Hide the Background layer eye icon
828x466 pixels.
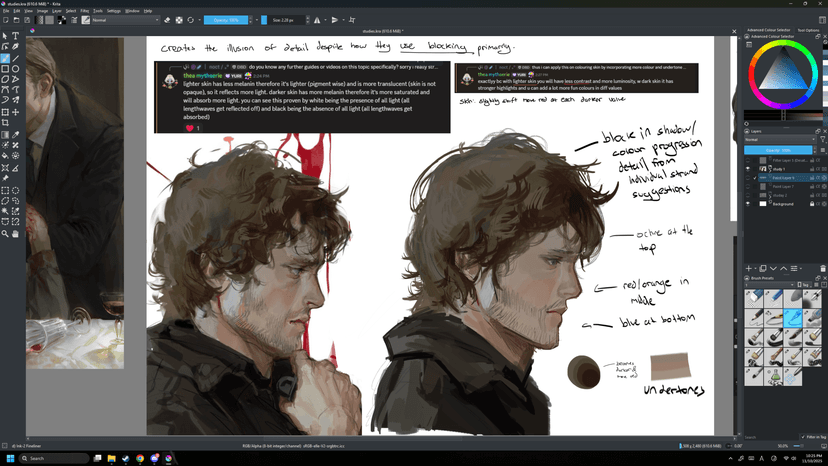click(748, 203)
